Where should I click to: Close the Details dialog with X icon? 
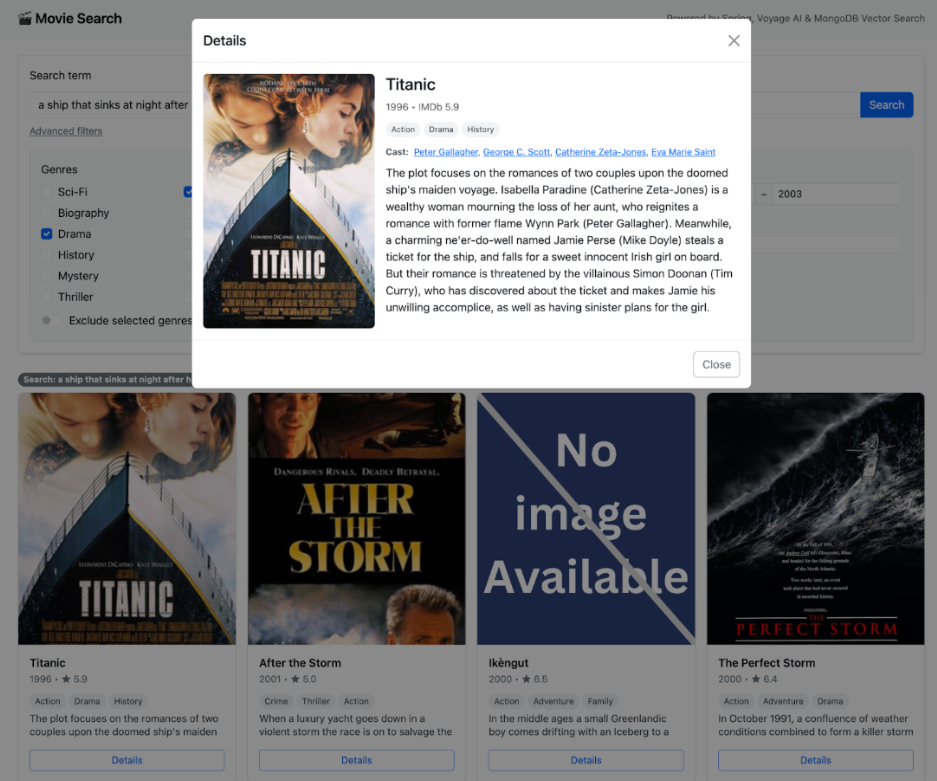click(734, 41)
